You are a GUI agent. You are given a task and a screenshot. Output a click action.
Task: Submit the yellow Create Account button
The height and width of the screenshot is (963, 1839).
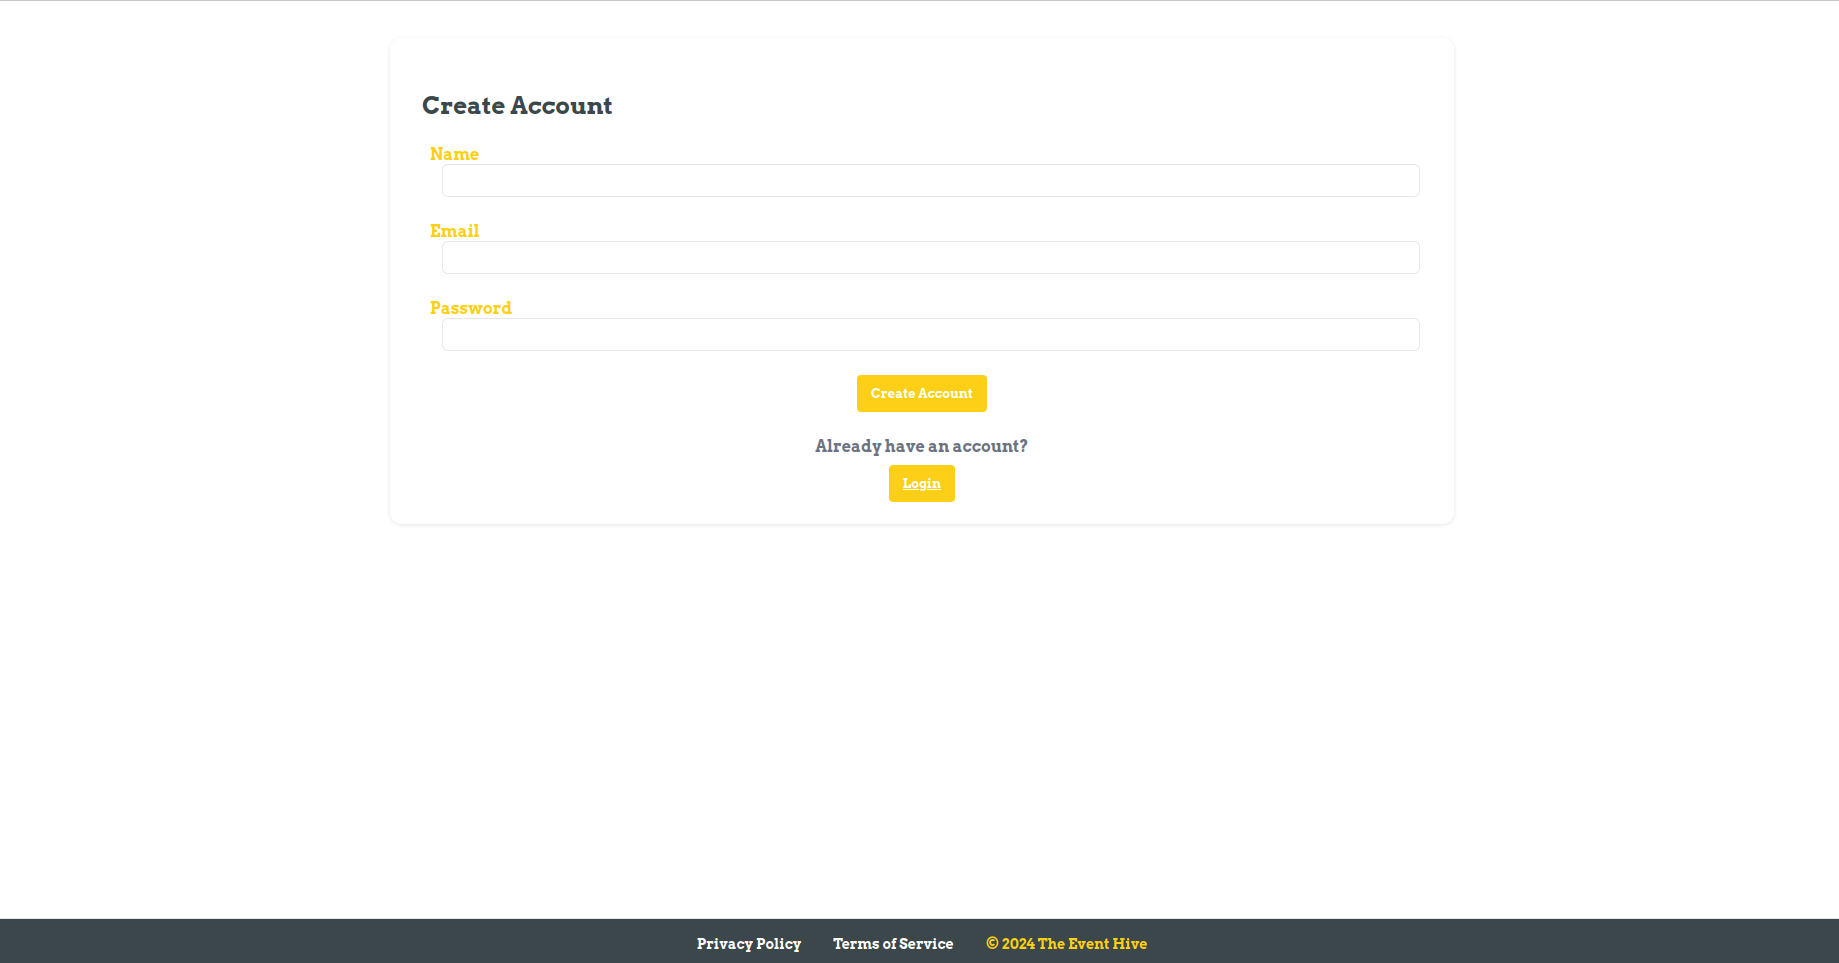(921, 394)
